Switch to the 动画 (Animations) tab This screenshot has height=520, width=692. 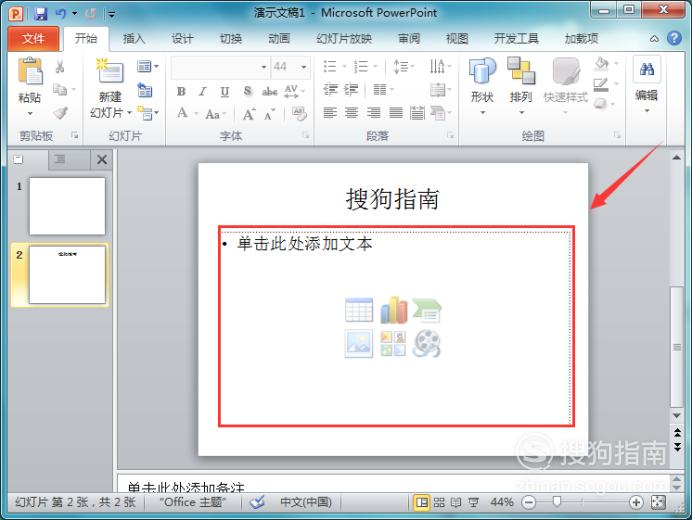pos(279,39)
